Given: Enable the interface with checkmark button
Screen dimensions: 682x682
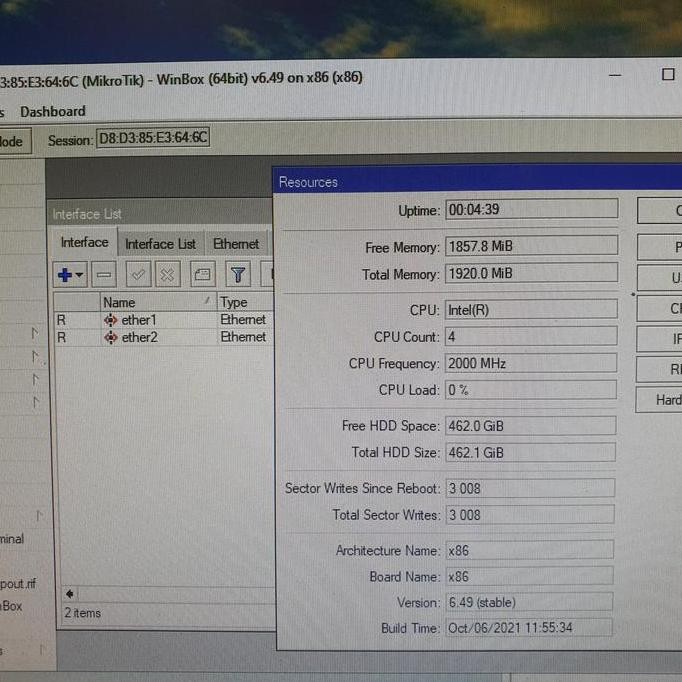Looking at the screenshot, I should (x=138, y=274).
